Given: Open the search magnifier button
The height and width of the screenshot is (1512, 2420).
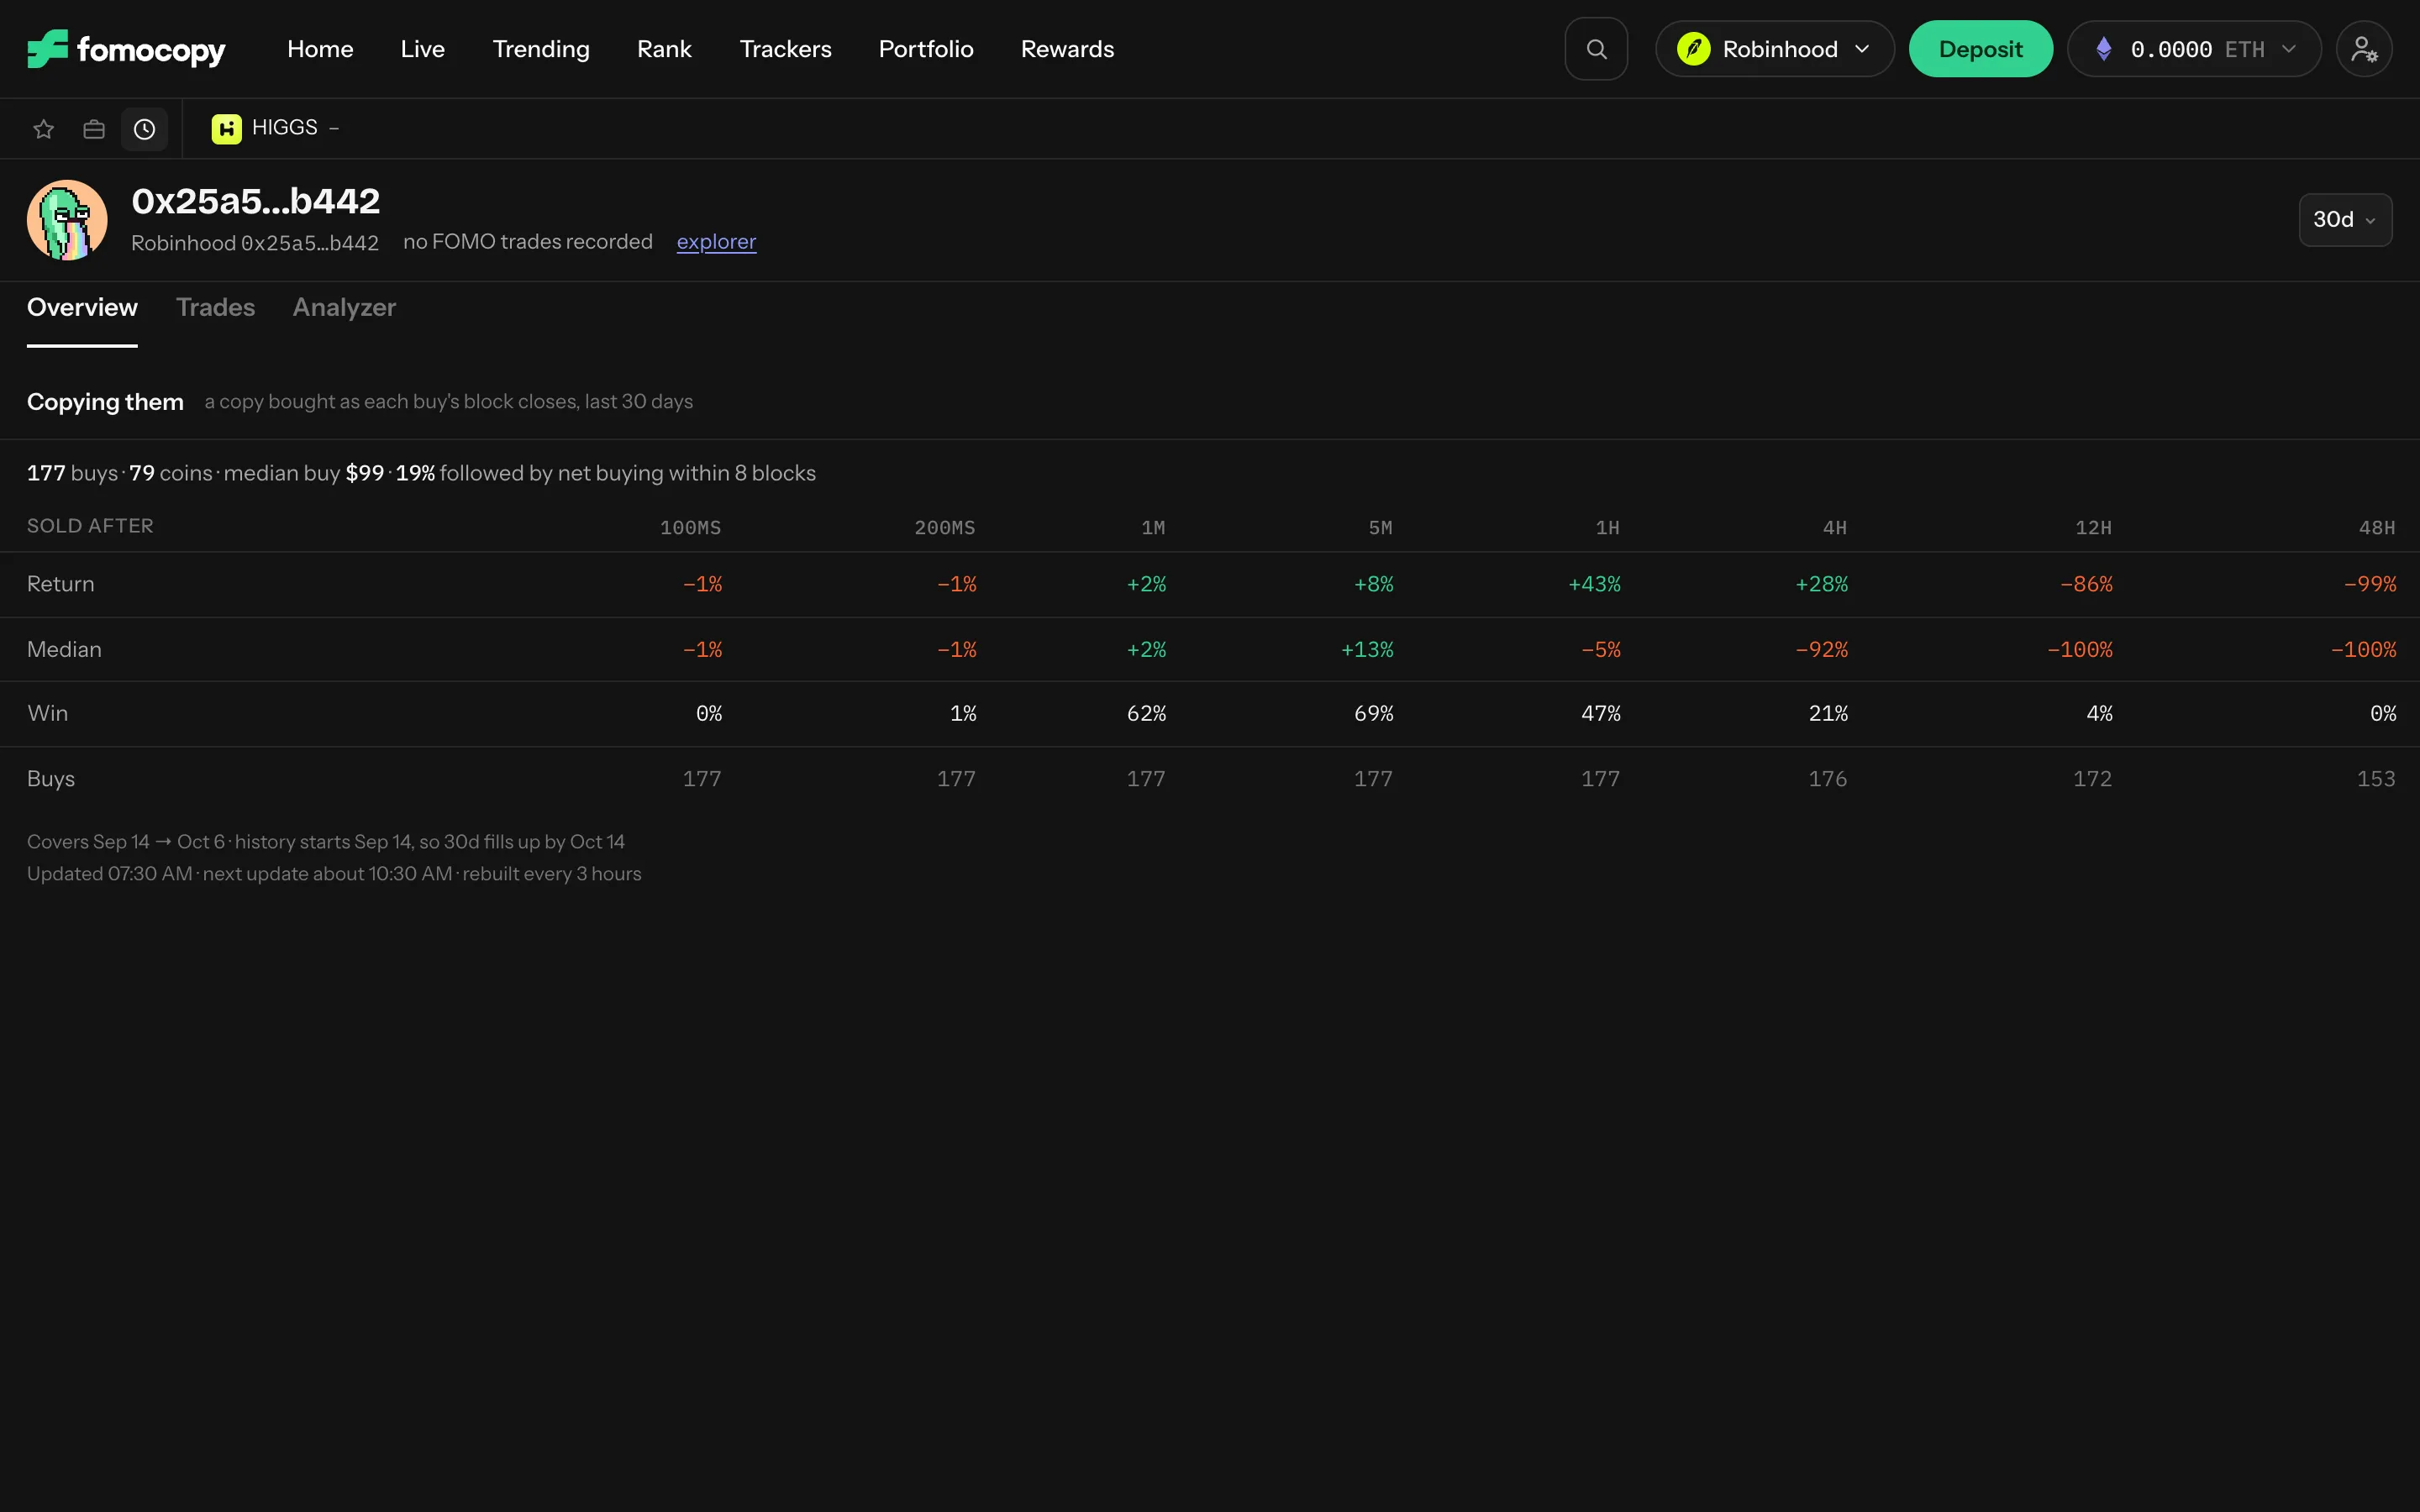Looking at the screenshot, I should click(x=1596, y=49).
